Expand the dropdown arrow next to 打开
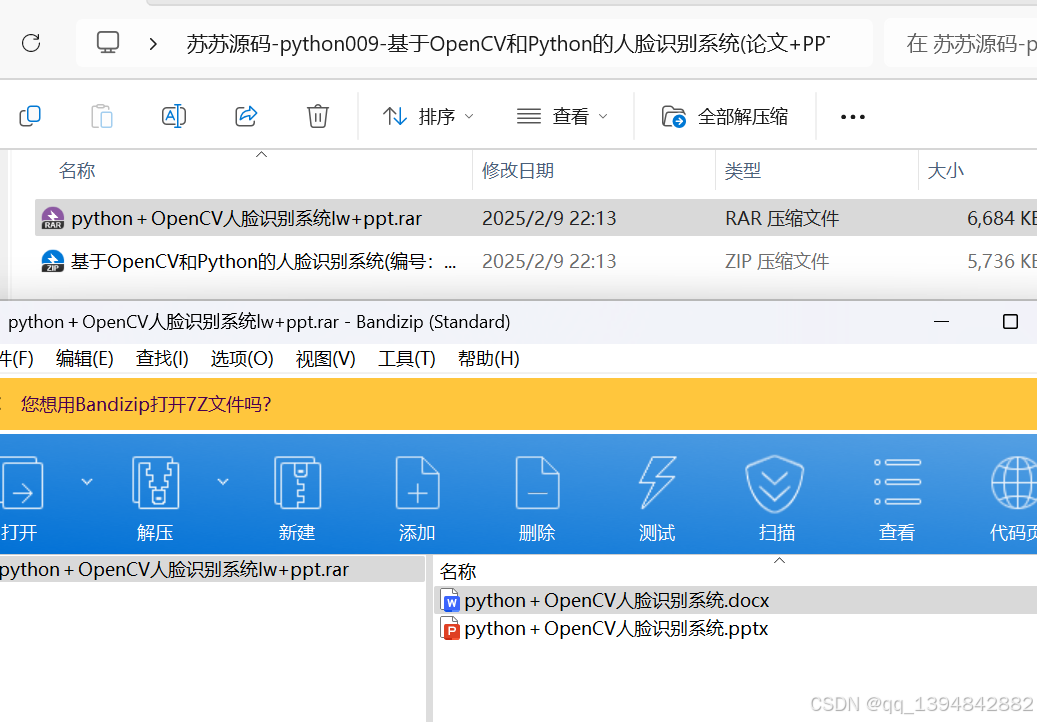The image size is (1037, 722). 87,481
